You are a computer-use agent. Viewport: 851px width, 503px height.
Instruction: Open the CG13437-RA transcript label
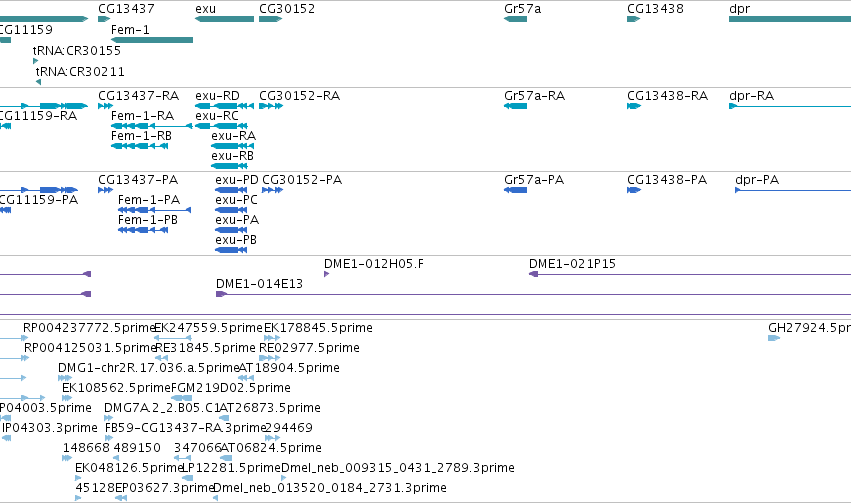pos(138,95)
